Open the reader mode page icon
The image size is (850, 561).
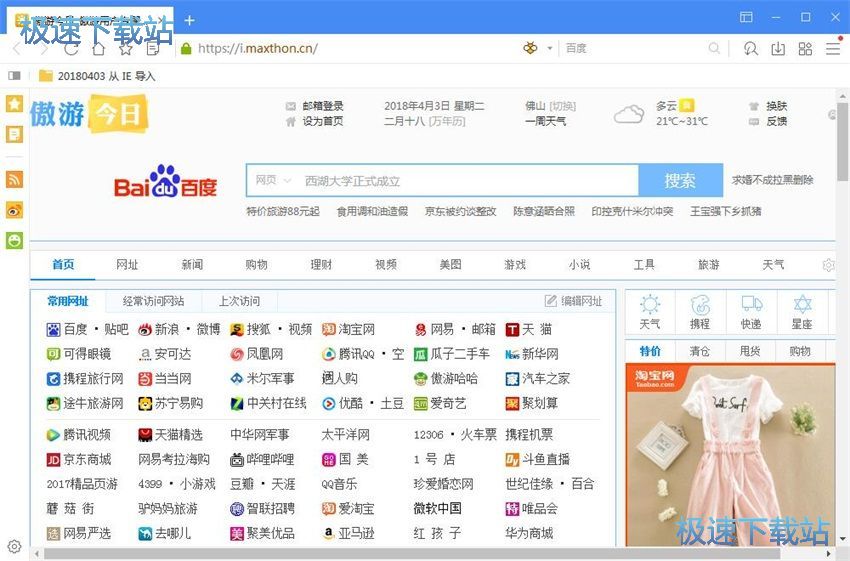click(153, 49)
